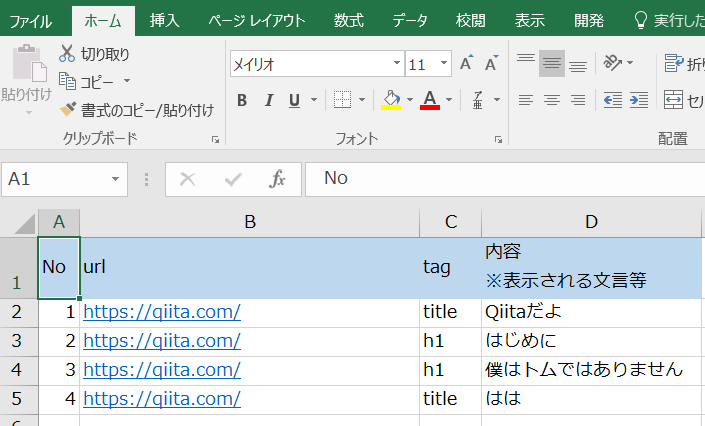This screenshot has width=705, height=426.
Task: Switch to the 開発 tab
Action: point(589,21)
